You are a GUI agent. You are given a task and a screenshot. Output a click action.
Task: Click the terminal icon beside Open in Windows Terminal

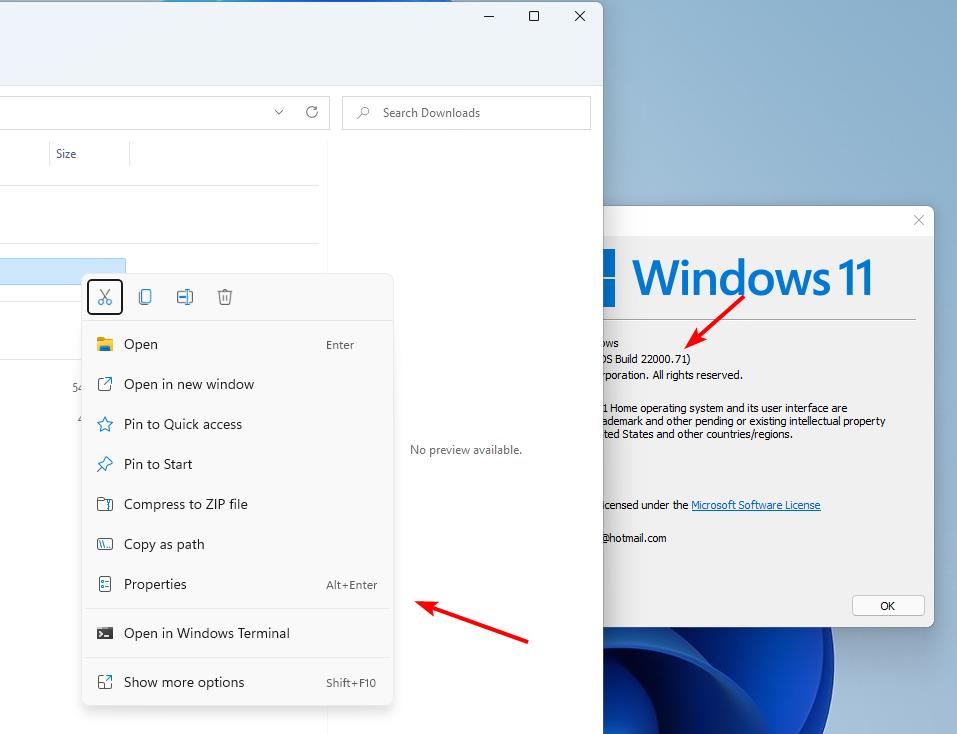(105, 633)
